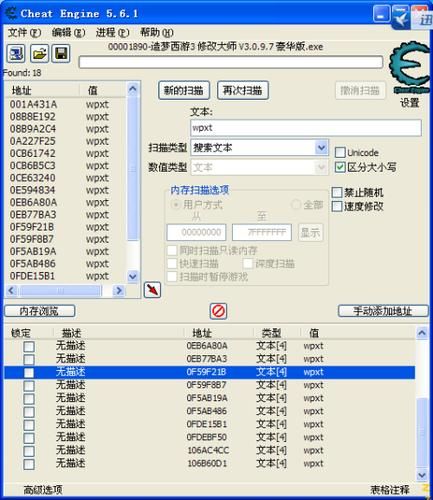
Task: Open the 帮助 menu
Action: [157, 33]
